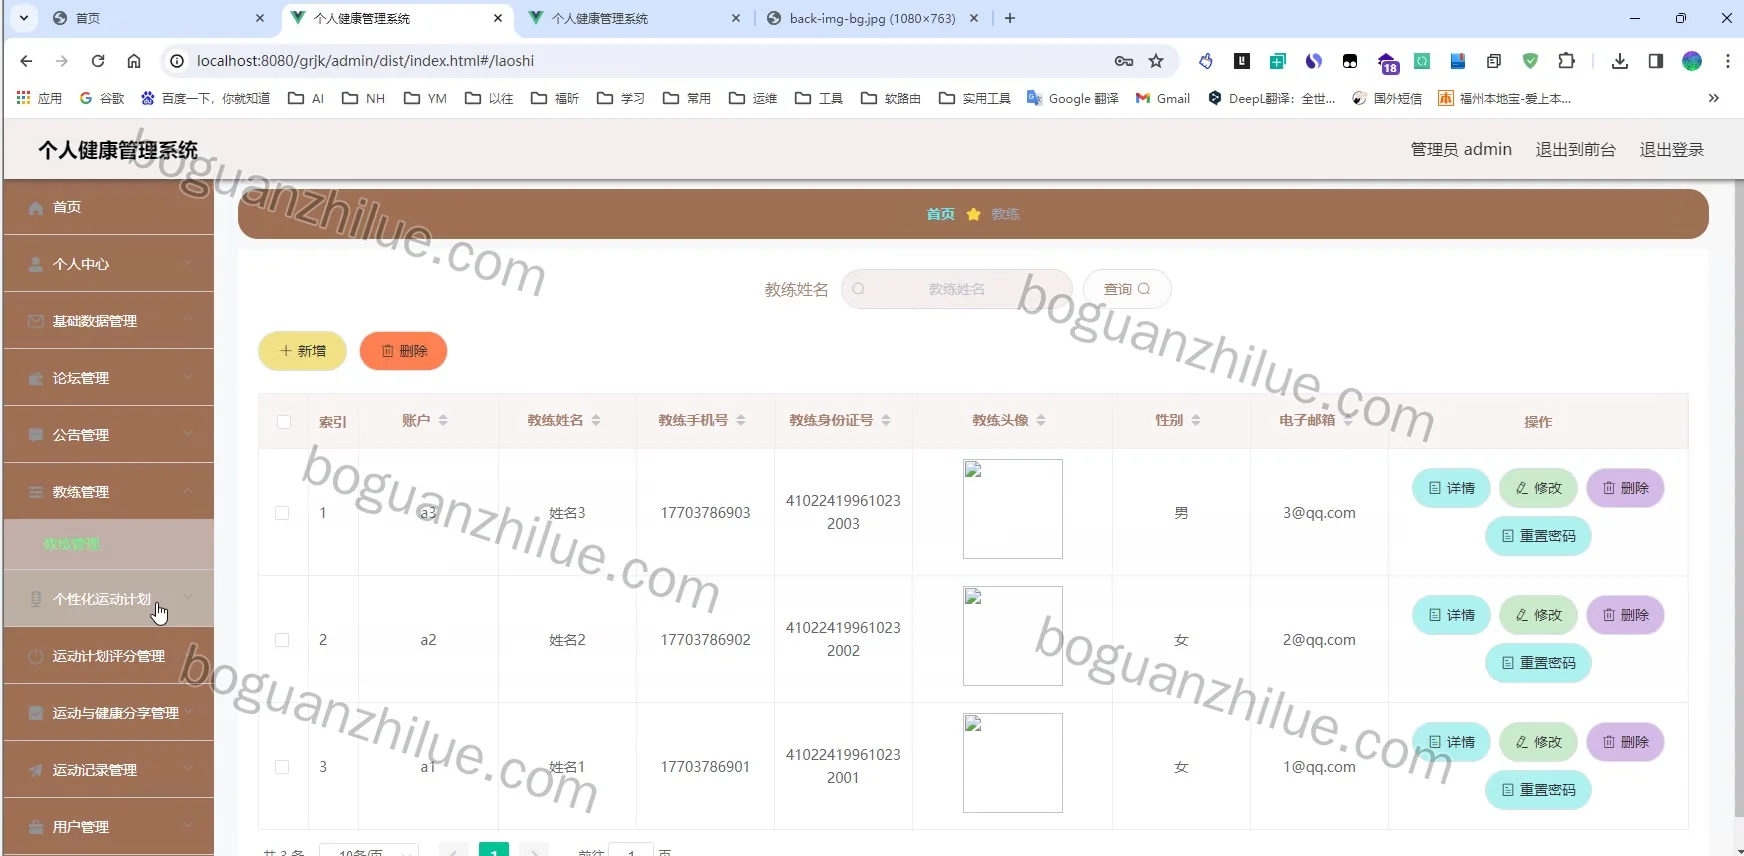
Task: Click 修改 for row 姓名3
Action: tap(1538, 488)
